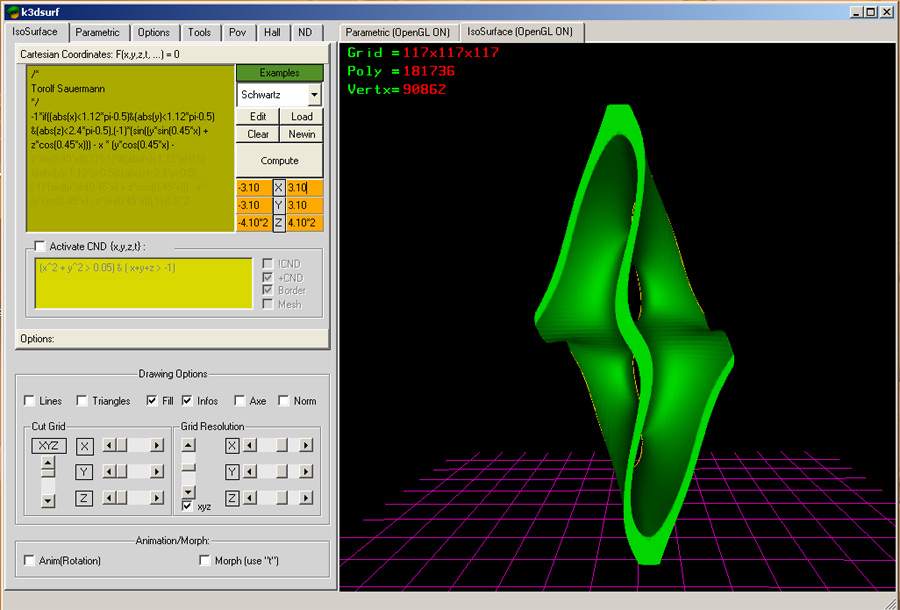The image size is (900, 610).
Task: Click the Z minimum field -4.10*2
Action: [x=254, y=223]
